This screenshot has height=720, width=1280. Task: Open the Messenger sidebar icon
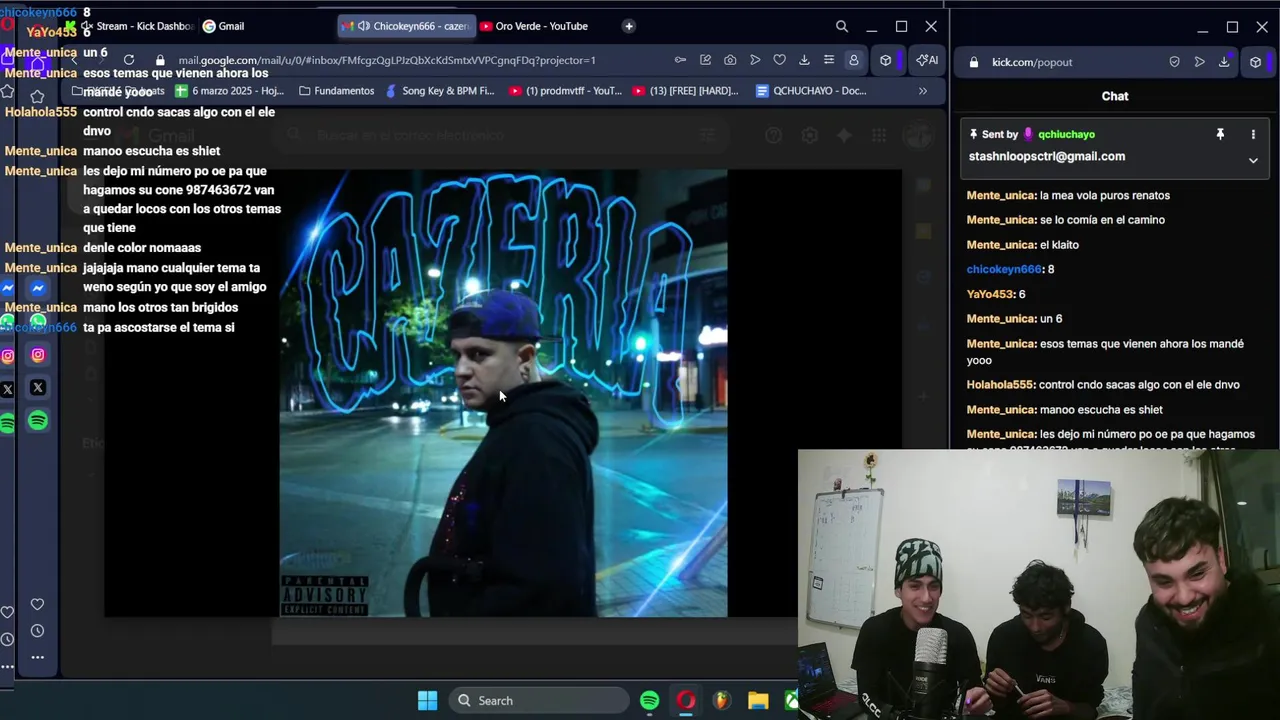[38, 288]
